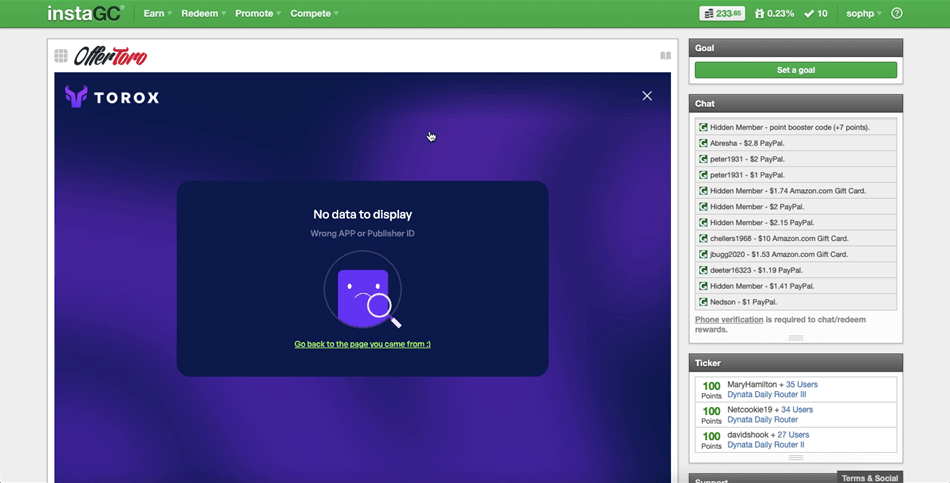Click the grid icon beside OfferToro logo

click(61, 56)
